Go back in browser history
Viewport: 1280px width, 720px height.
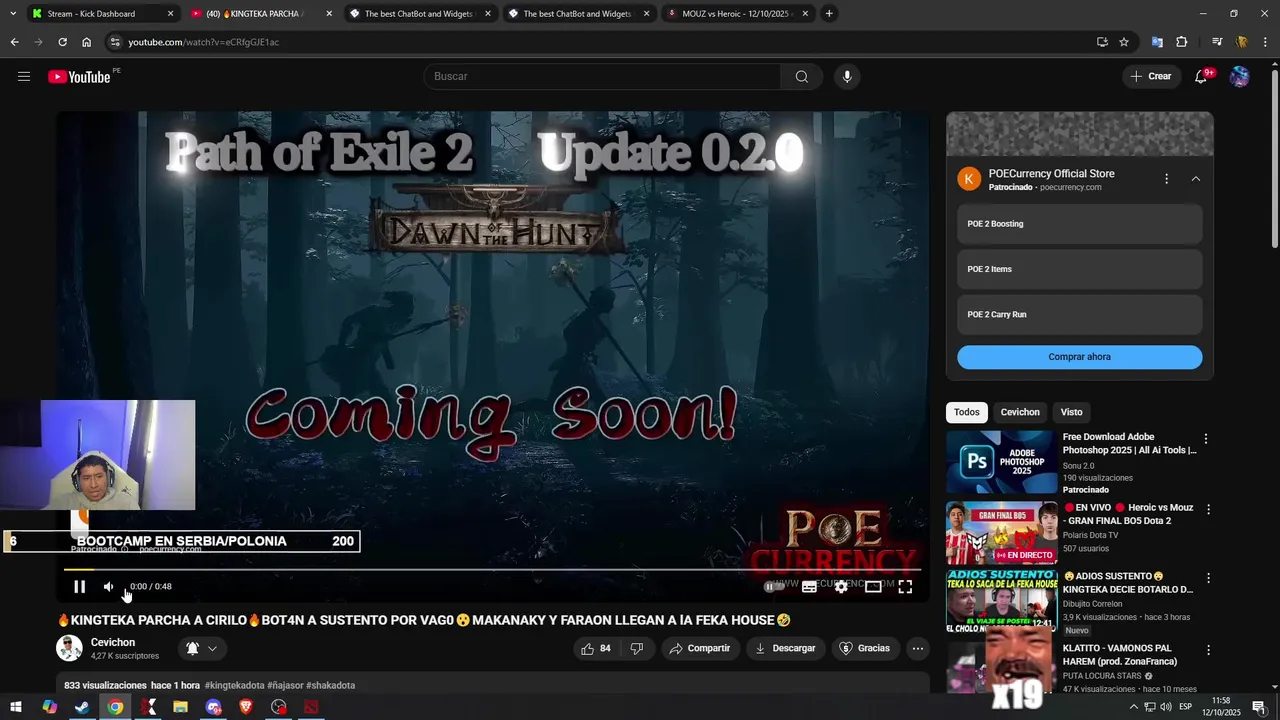[14, 42]
